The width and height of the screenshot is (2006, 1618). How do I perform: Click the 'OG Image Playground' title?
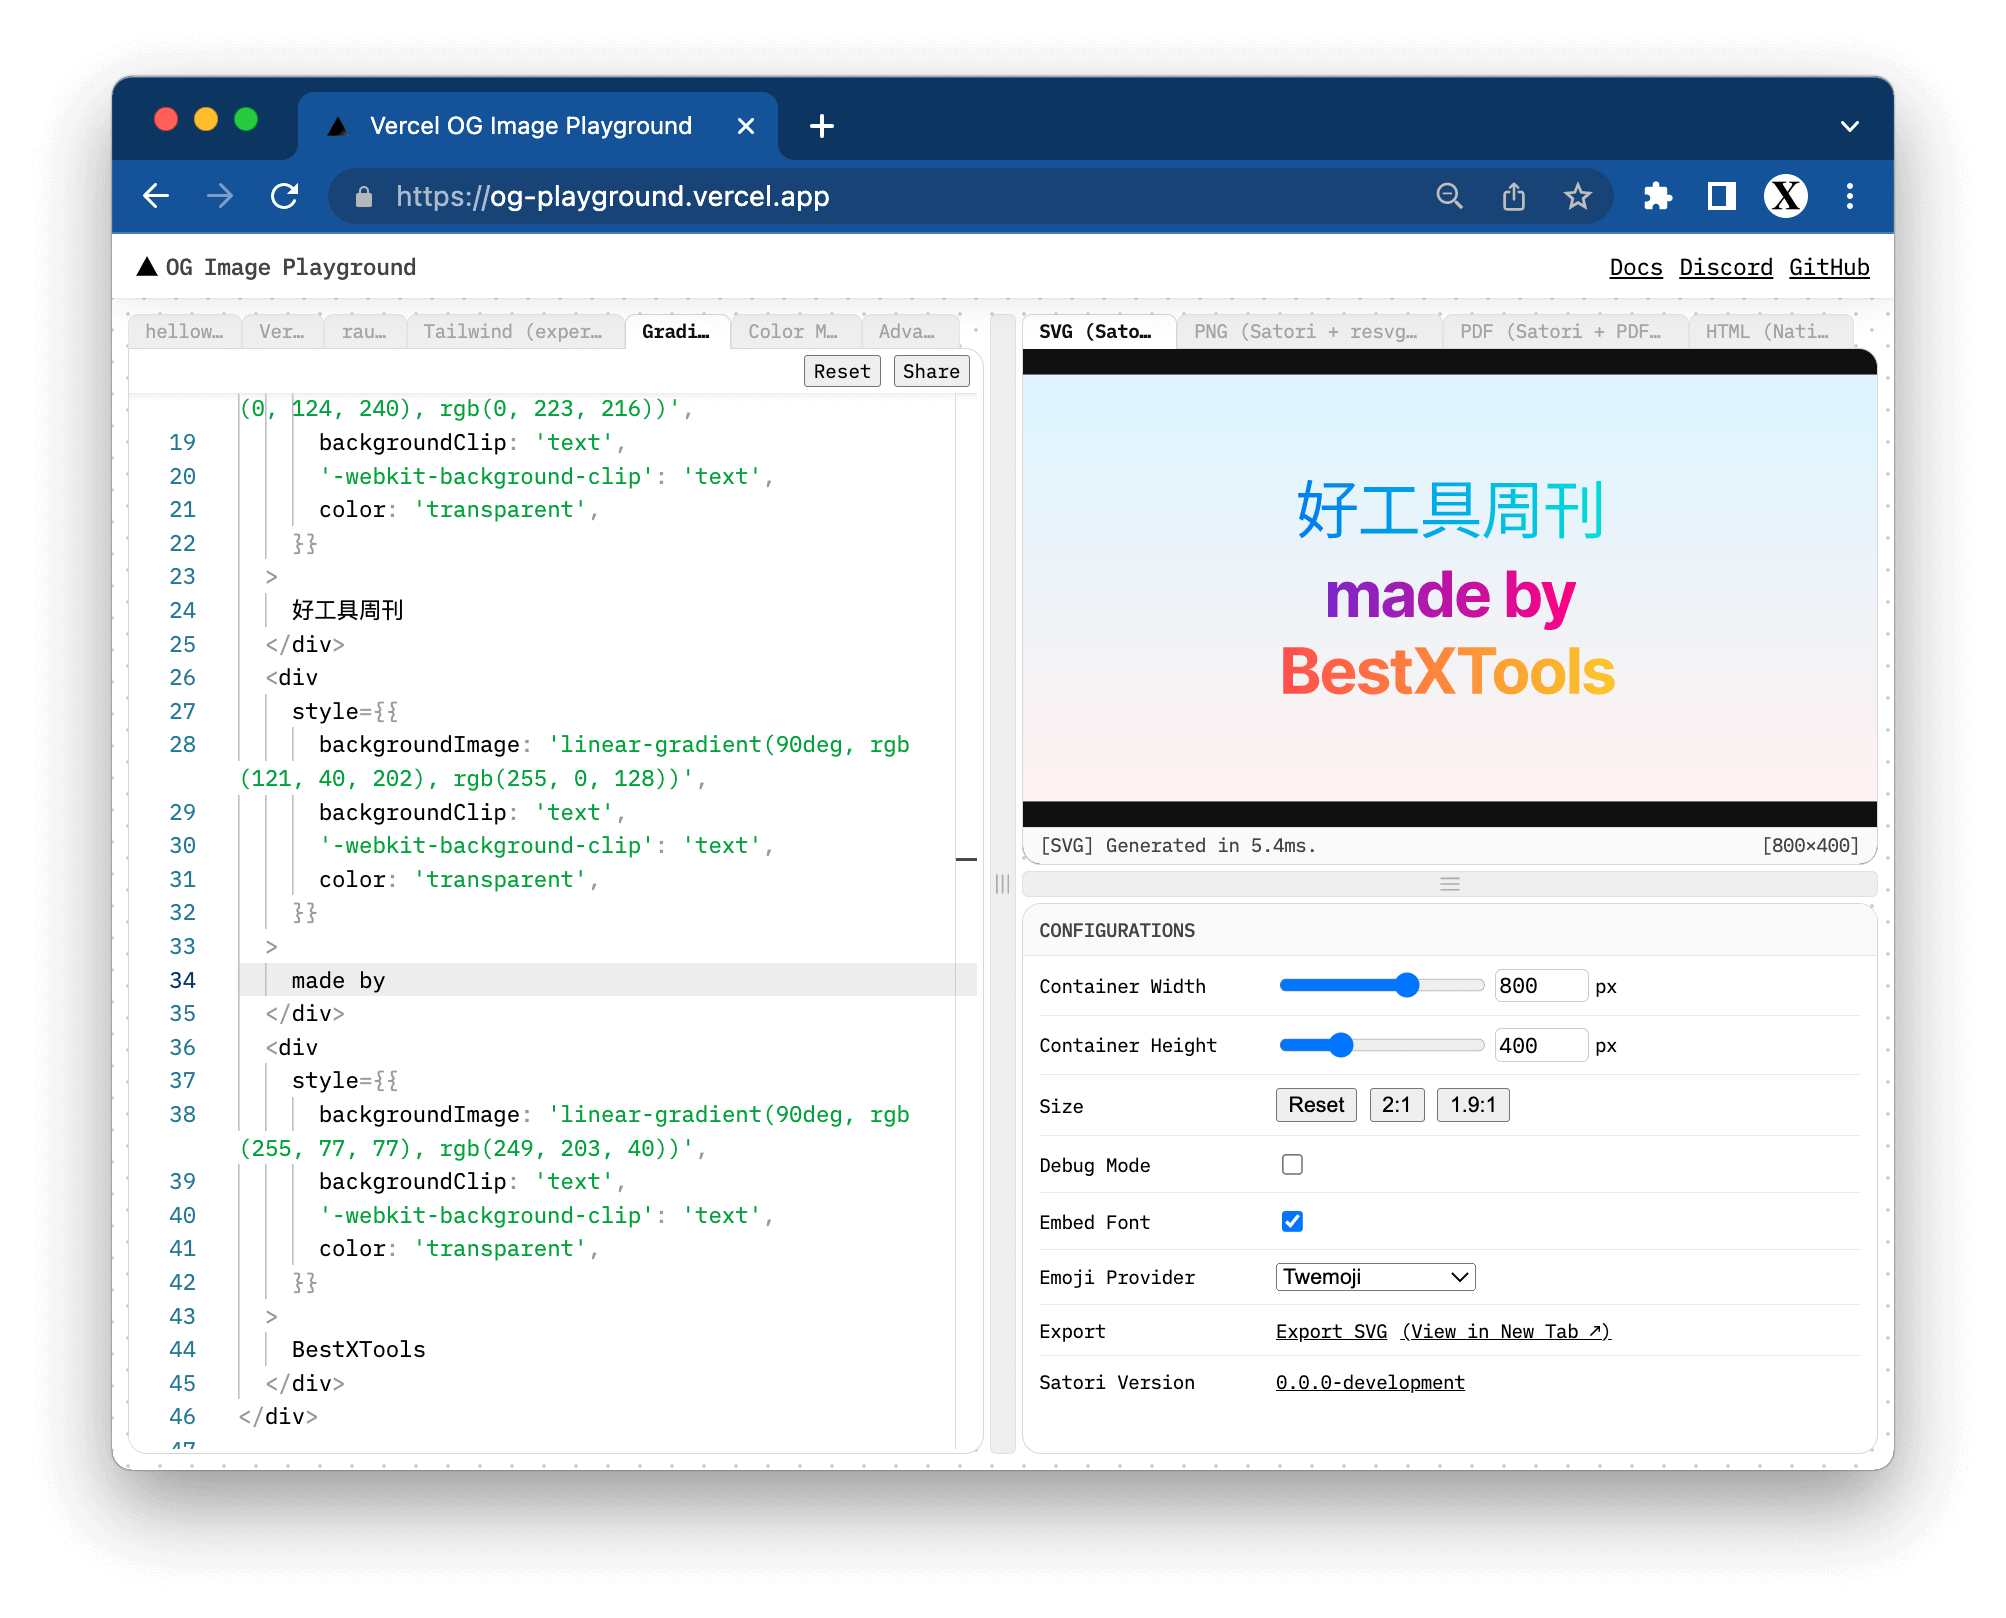[290, 267]
